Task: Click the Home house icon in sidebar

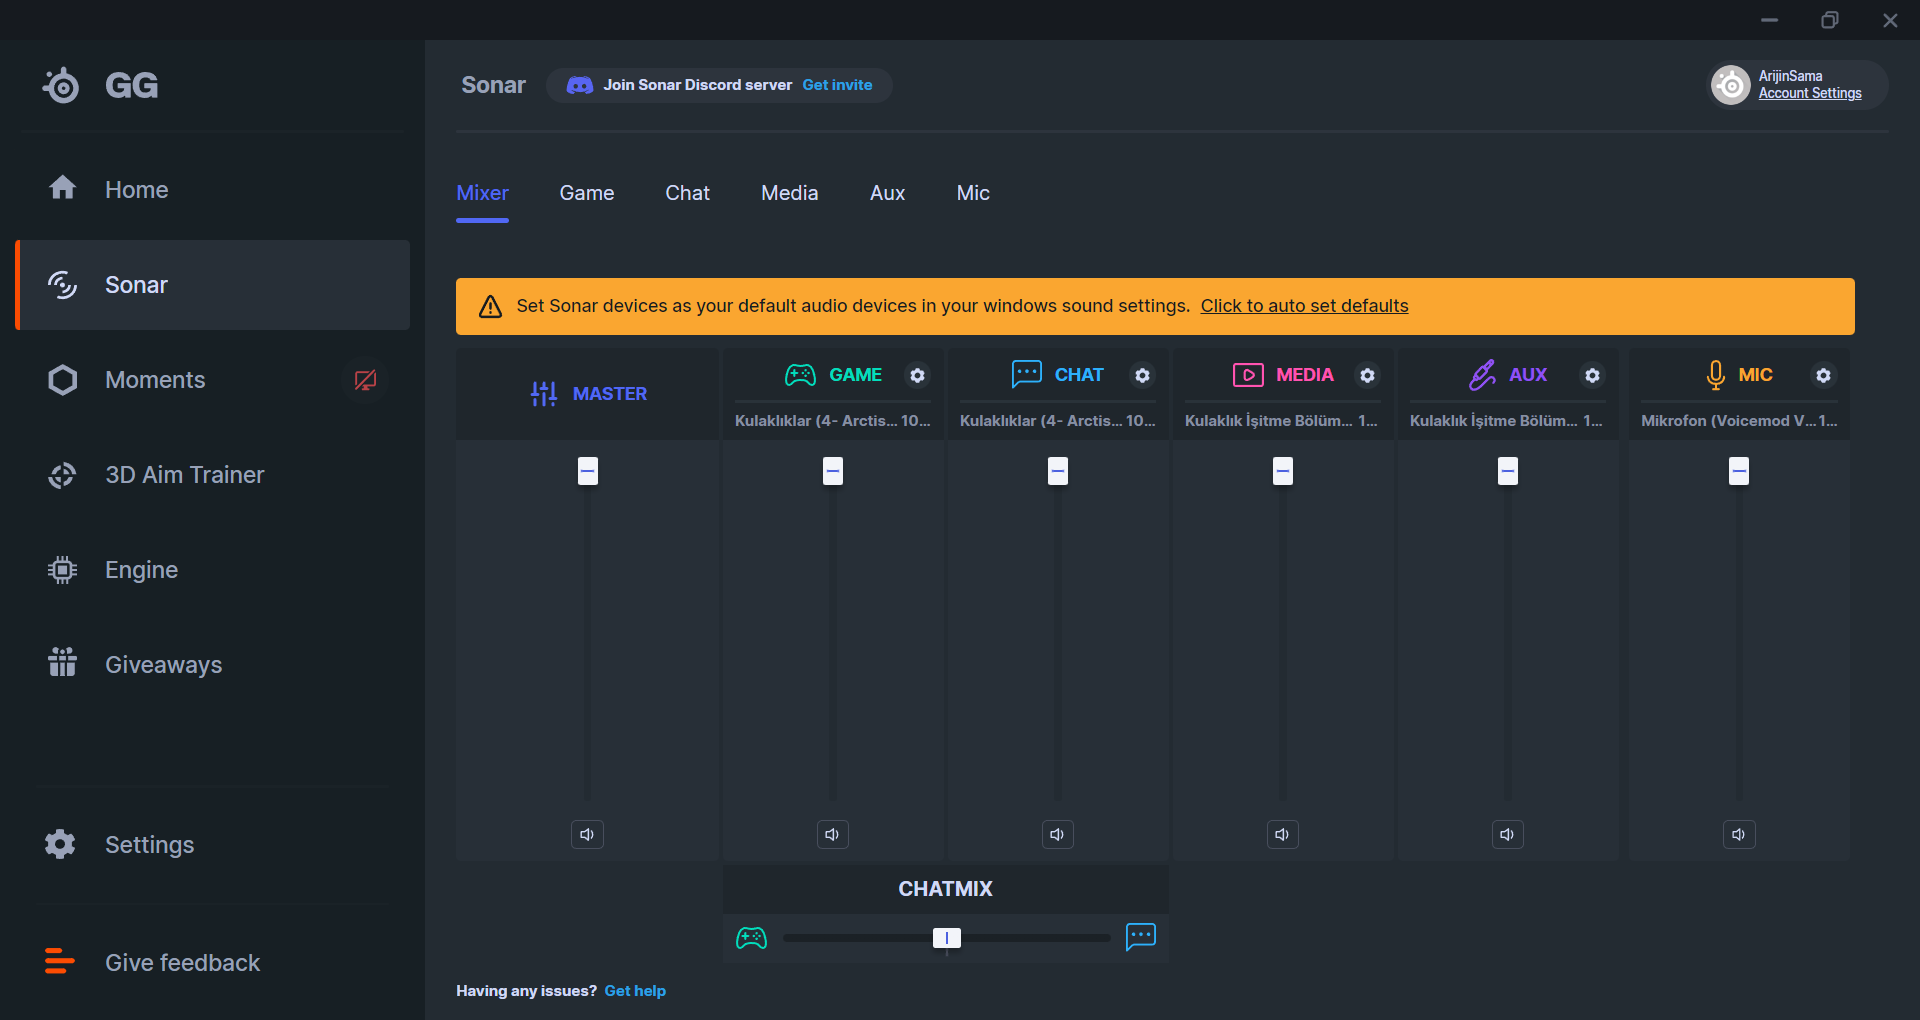Action: point(63,188)
